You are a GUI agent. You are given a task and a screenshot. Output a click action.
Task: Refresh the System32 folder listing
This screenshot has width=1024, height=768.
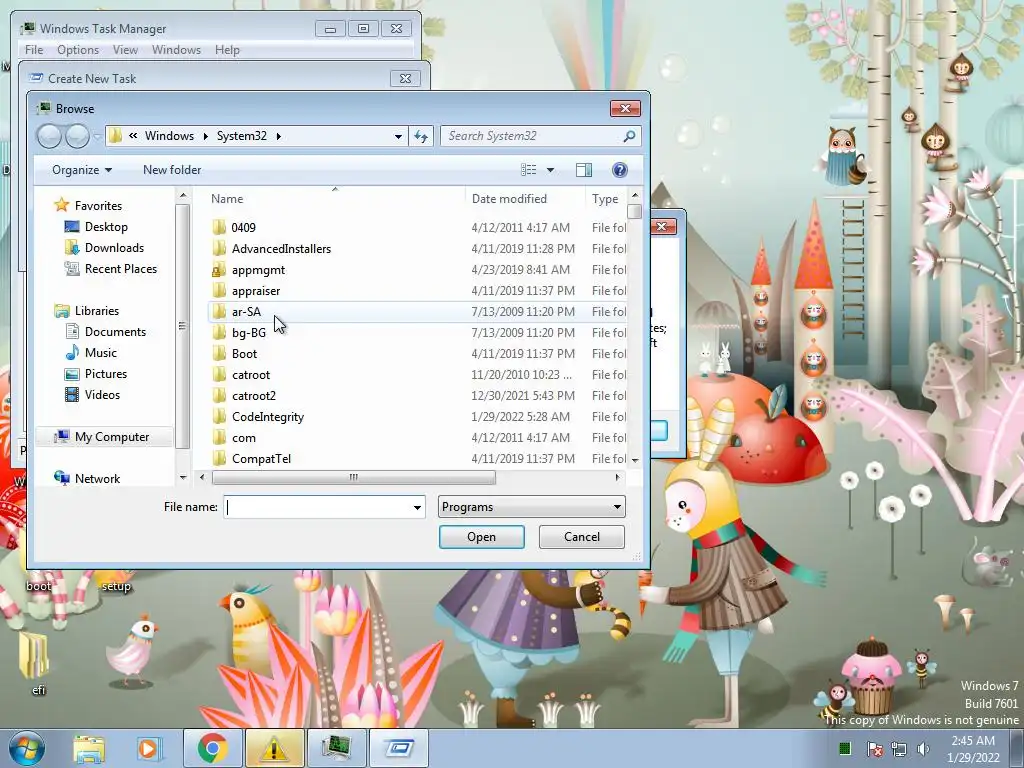[421, 136]
